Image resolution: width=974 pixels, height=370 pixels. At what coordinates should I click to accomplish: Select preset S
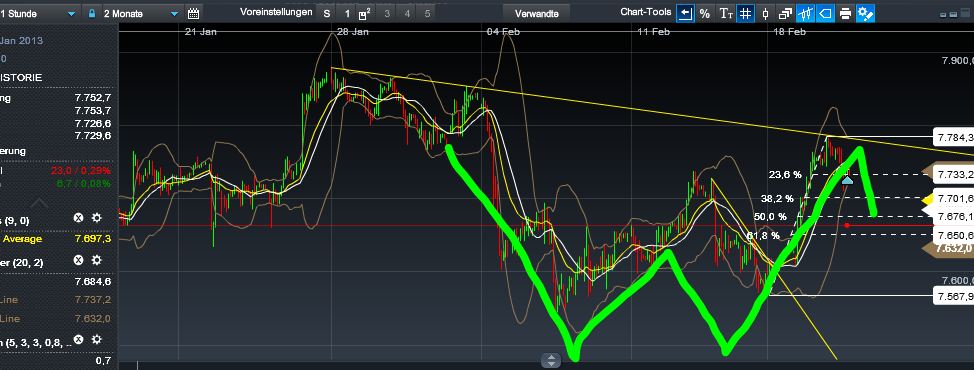point(327,13)
